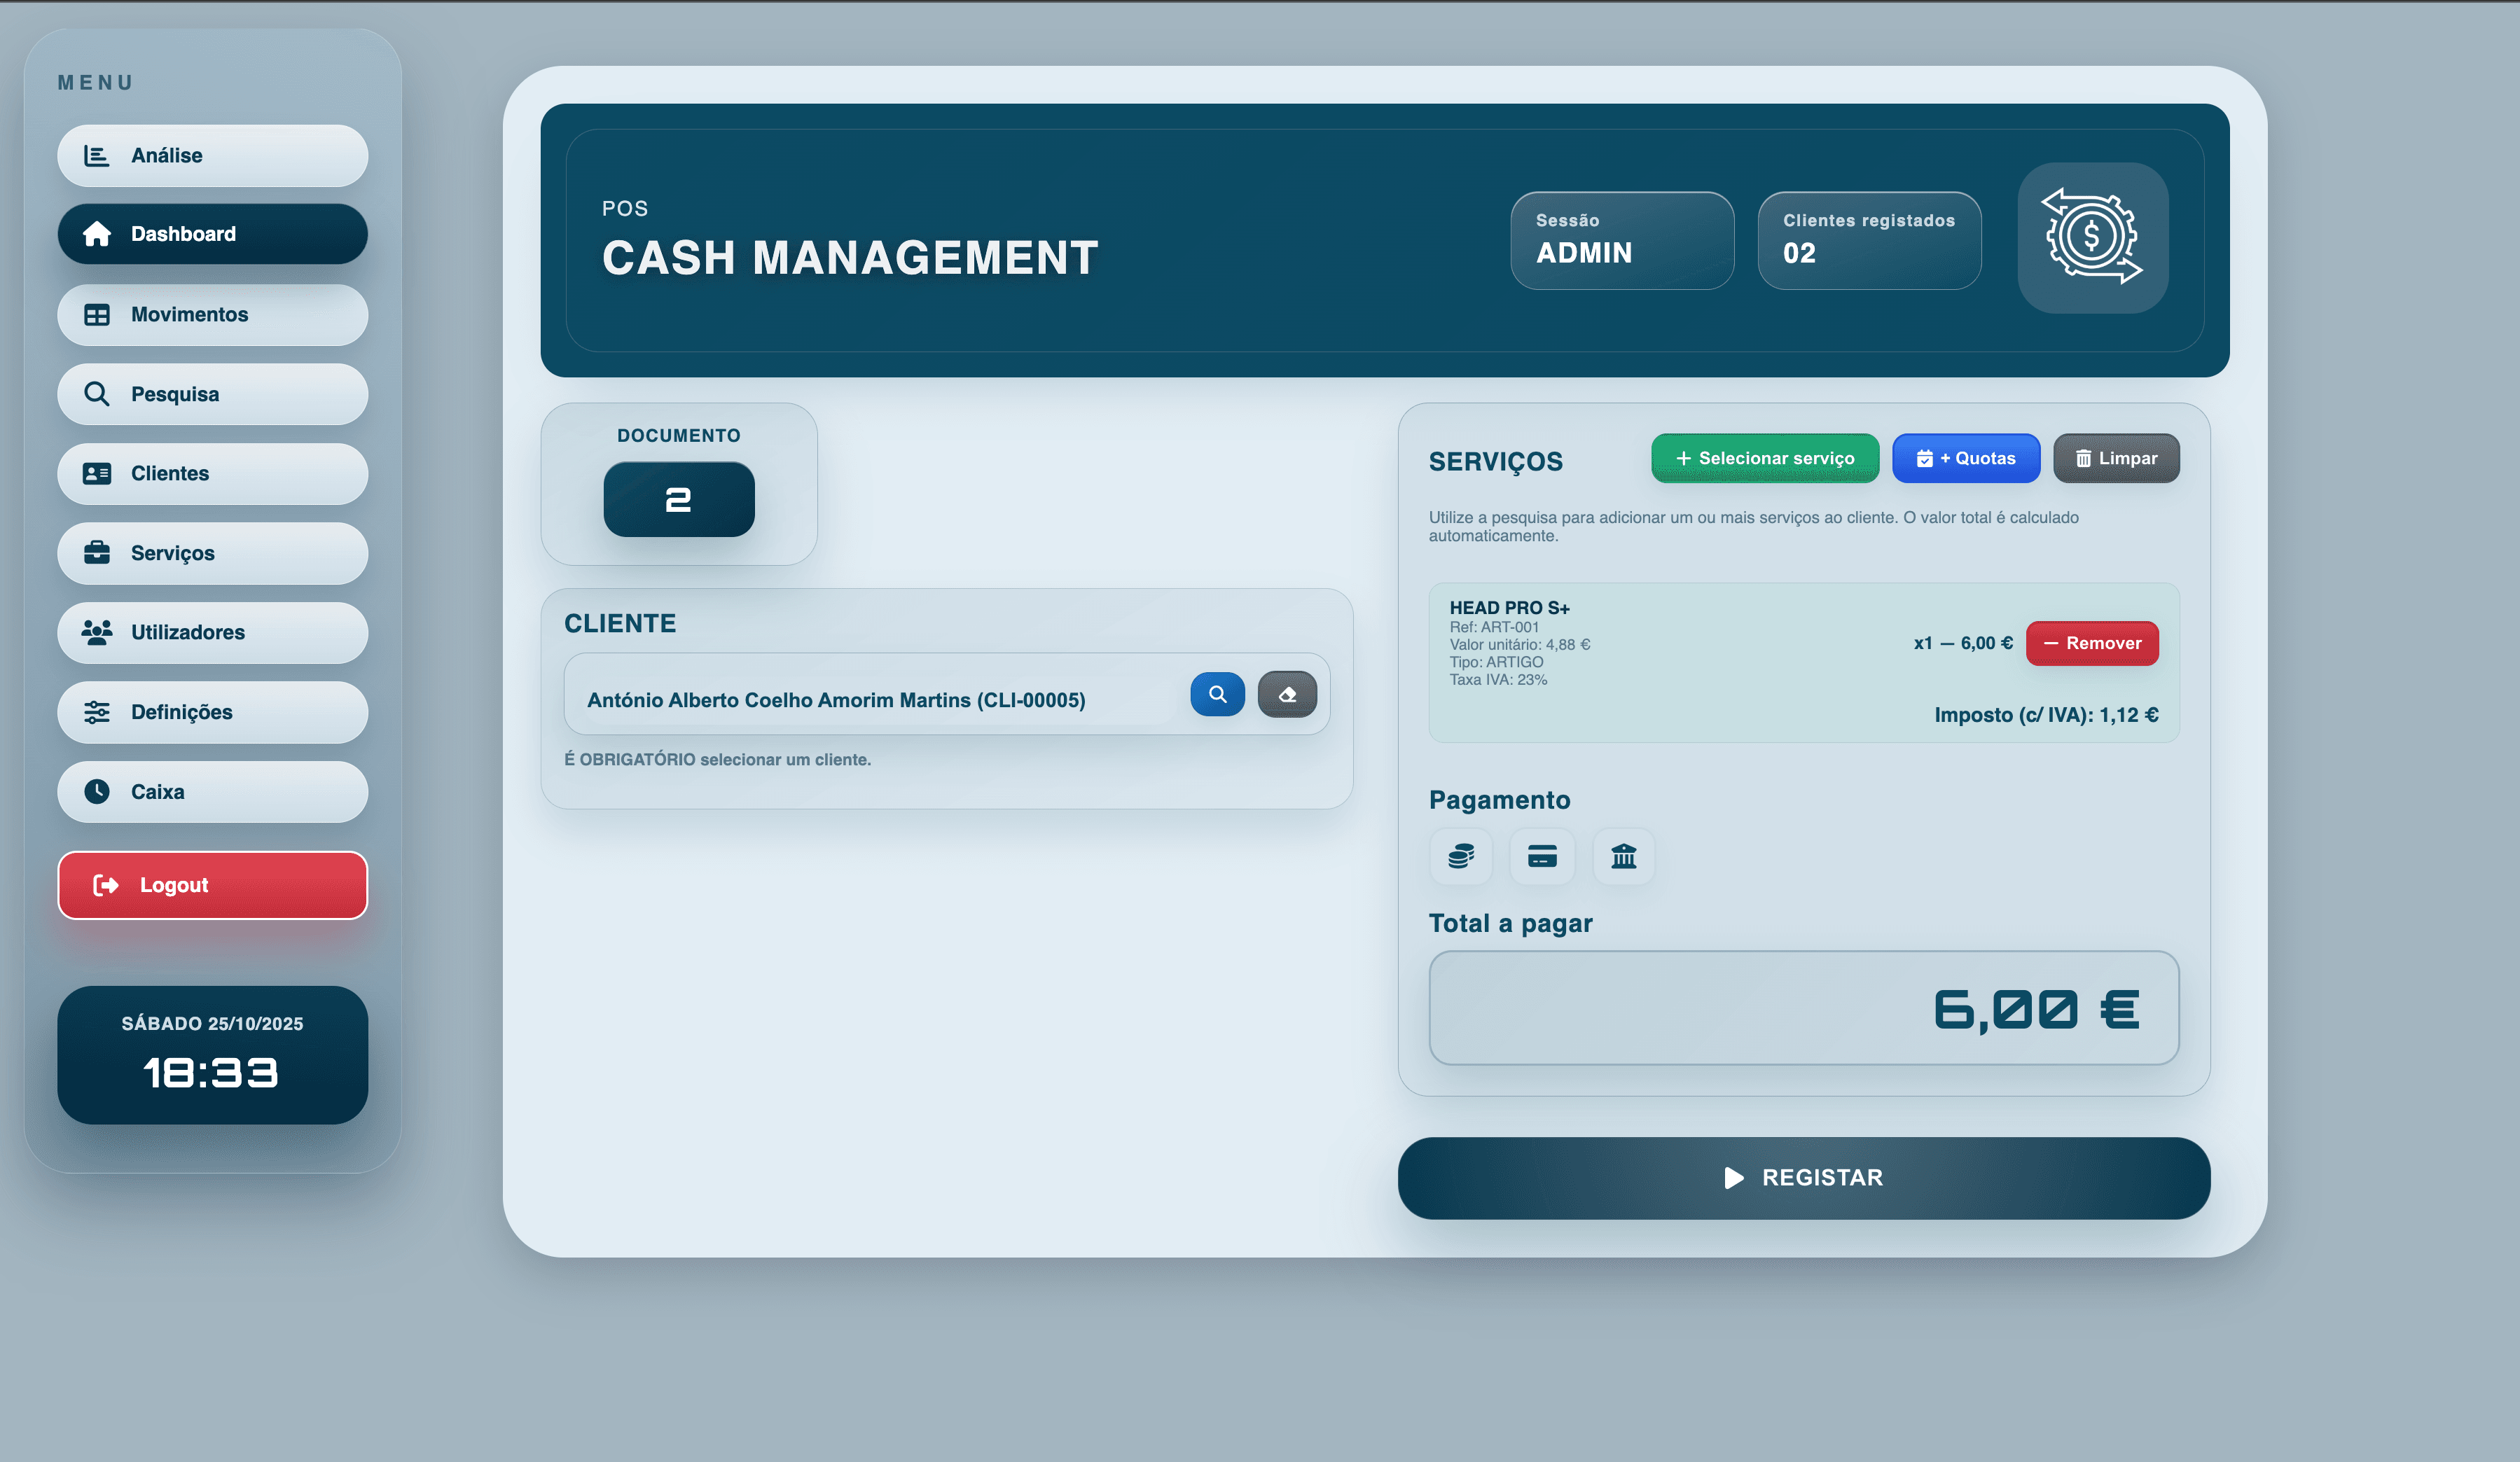2520x1462 pixels.
Task: Click the cash management dollar gear icon
Action: point(2092,238)
